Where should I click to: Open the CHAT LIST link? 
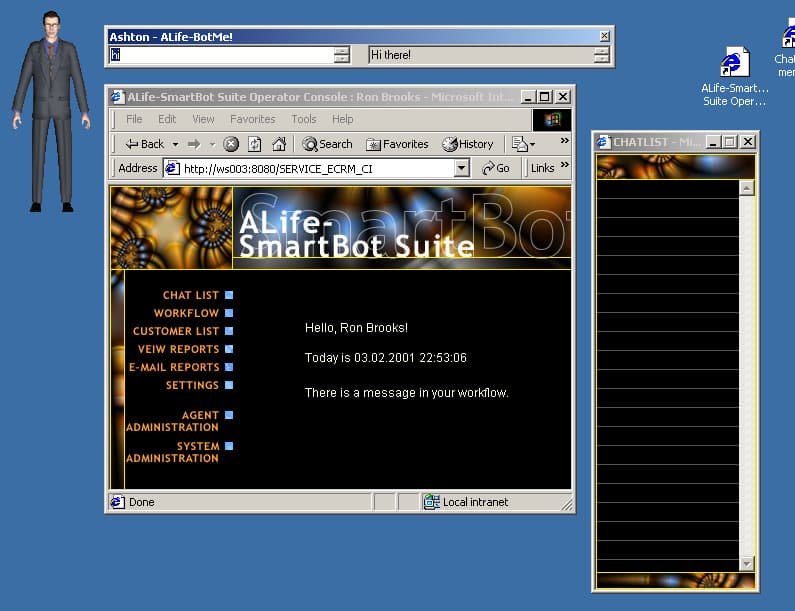[x=191, y=295]
